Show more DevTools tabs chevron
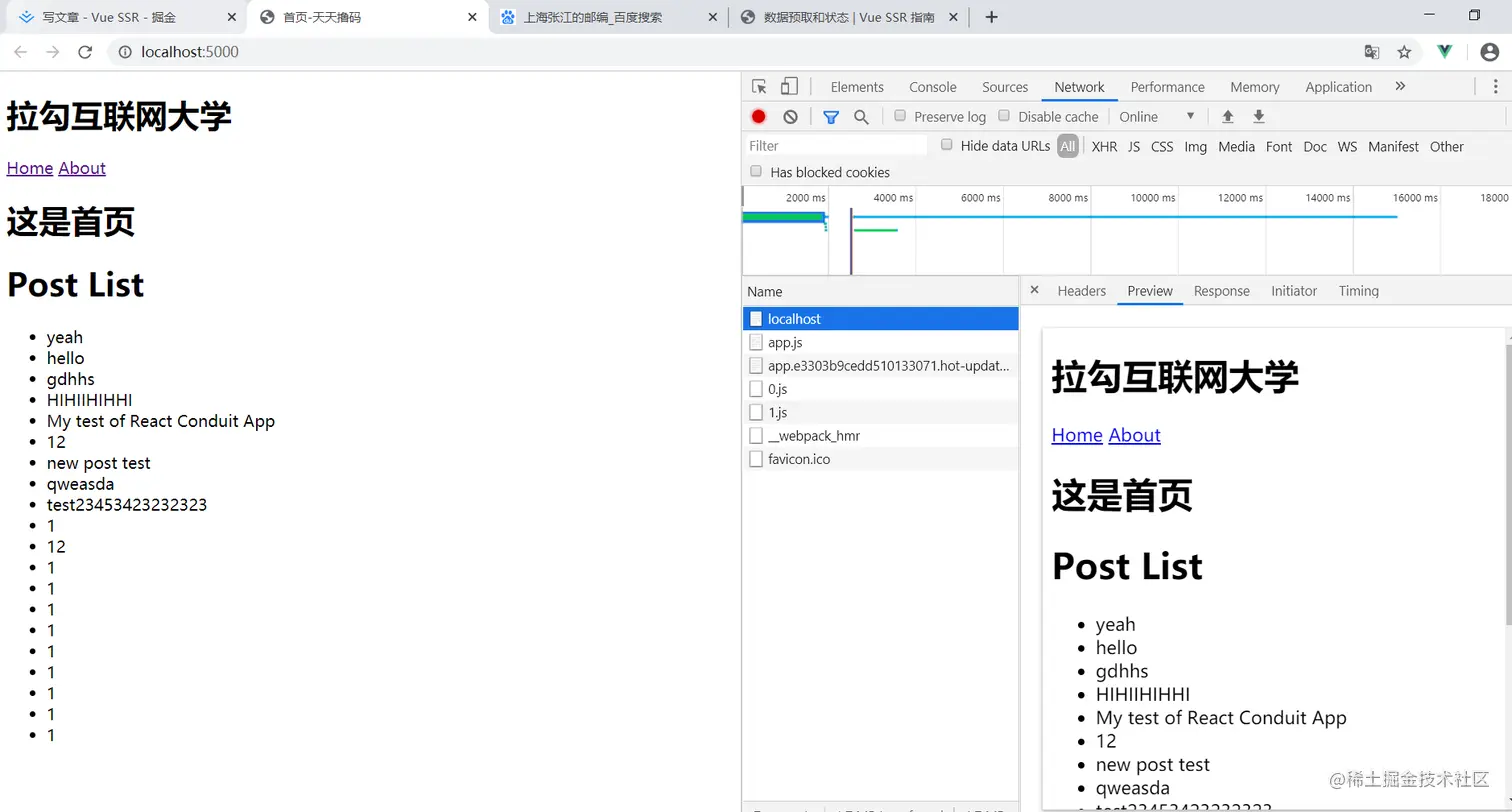This screenshot has width=1512, height=812. pyautogui.click(x=1400, y=87)
